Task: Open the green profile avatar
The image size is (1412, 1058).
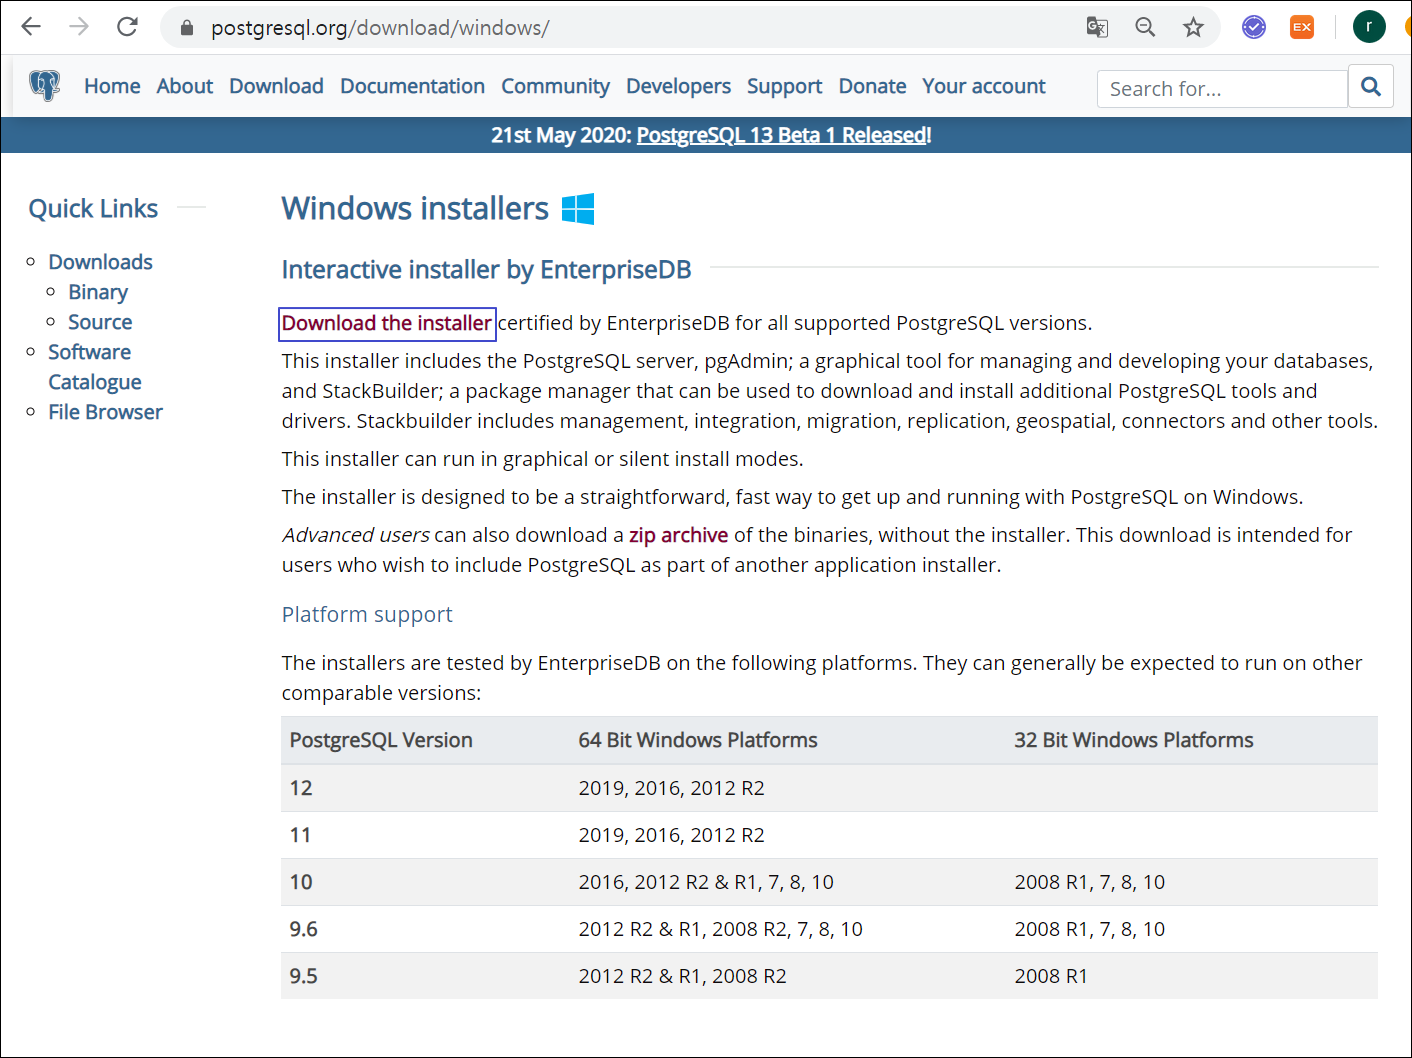Action: click(x=1369, y=27)
